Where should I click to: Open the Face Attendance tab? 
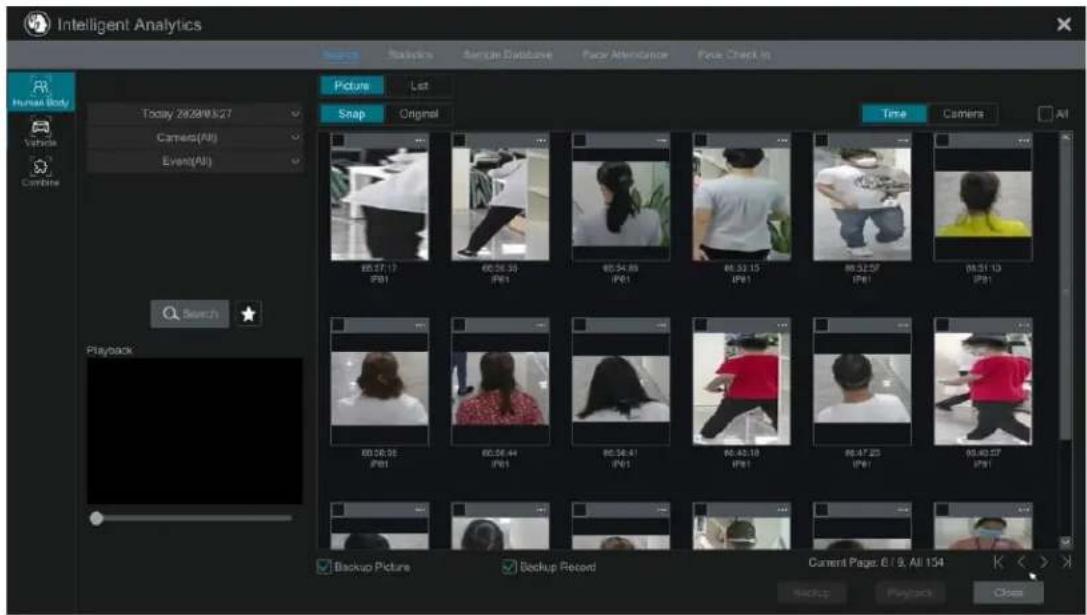[625, 55]
